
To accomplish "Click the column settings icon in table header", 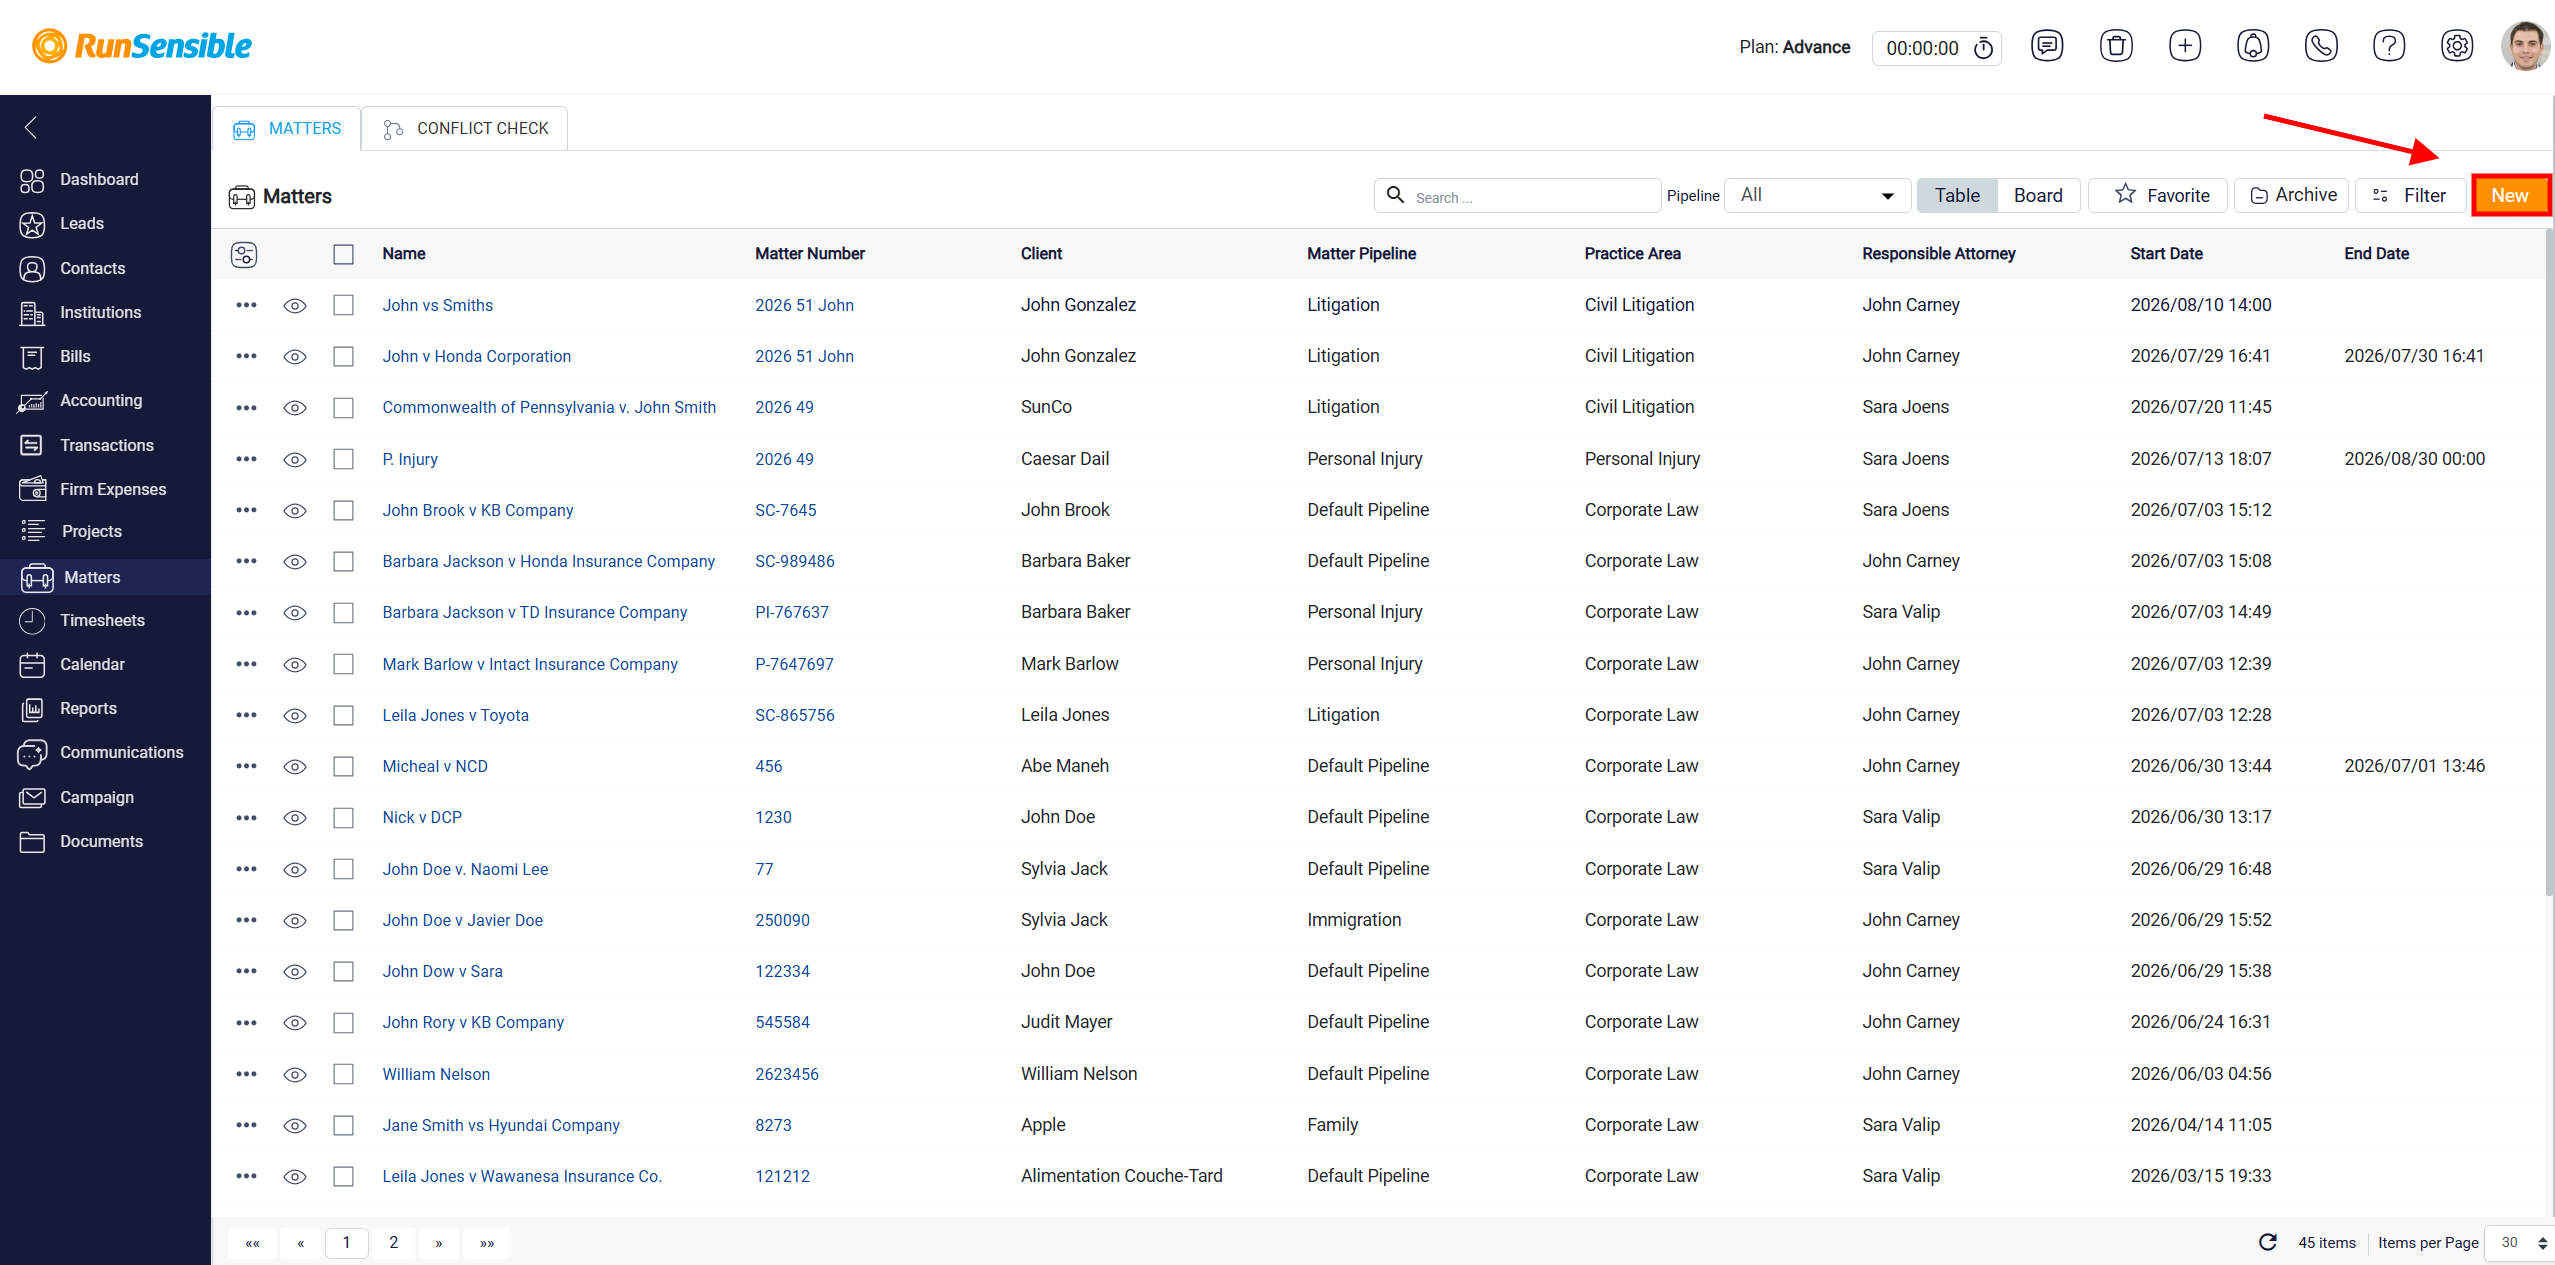I will pyautogui.click(x=244, y=254).
